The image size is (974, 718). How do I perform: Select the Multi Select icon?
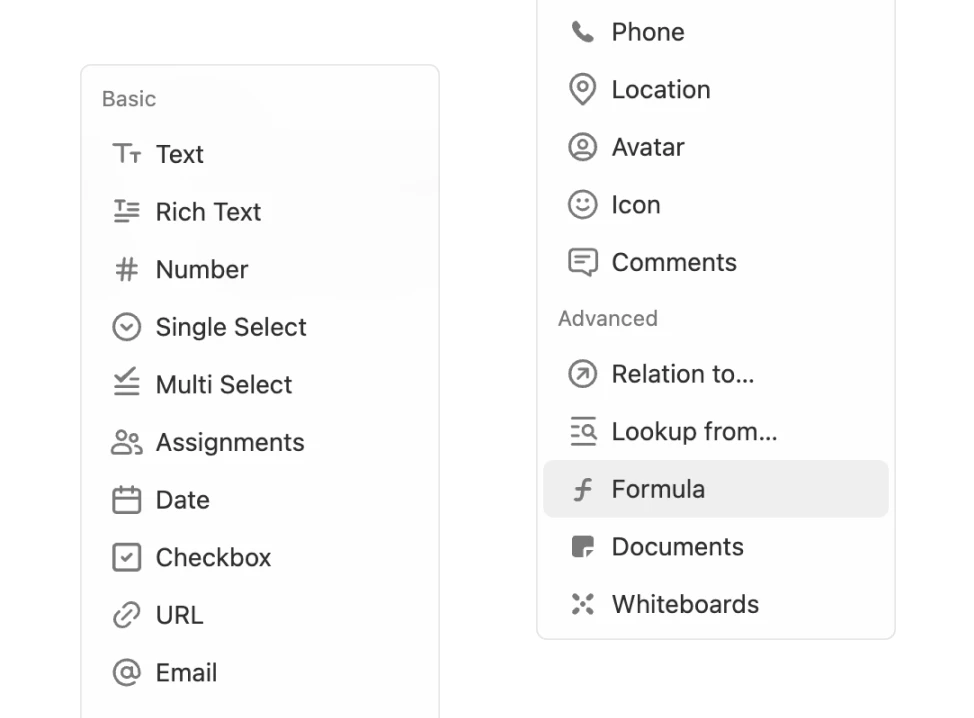pyautogui.click(x=126, y=384)
